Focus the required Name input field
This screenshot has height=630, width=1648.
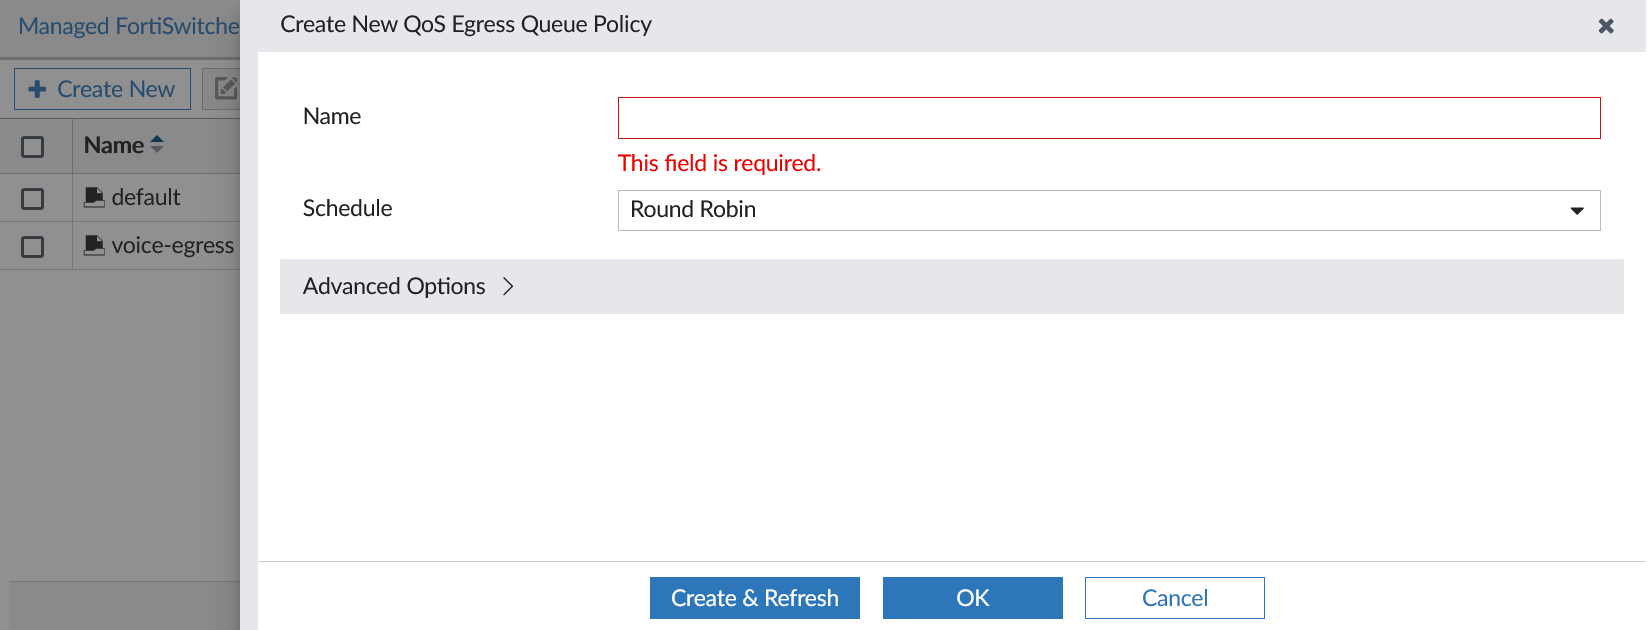[x=1108, y=118]
